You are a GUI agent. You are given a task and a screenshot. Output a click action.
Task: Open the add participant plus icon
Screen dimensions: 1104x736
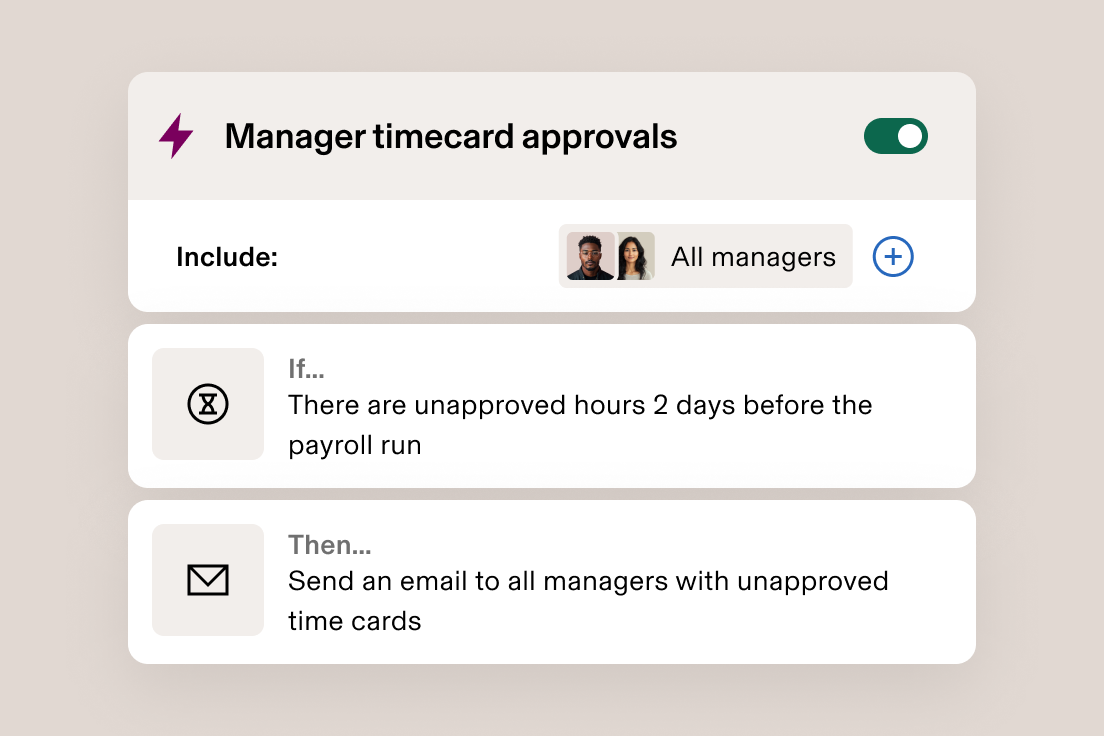click(892, 256)
